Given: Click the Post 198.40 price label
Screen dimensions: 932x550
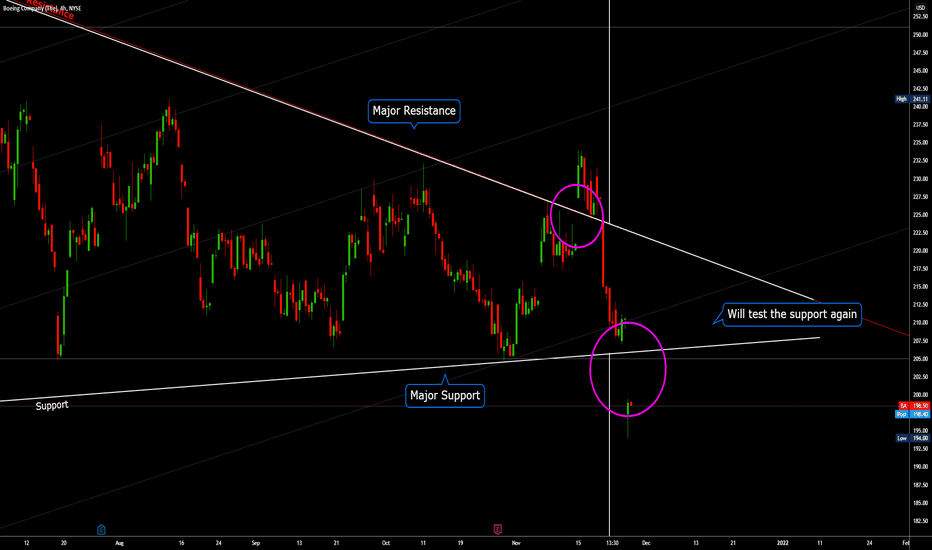Looking at the screenshot, I should pos(912,414).
